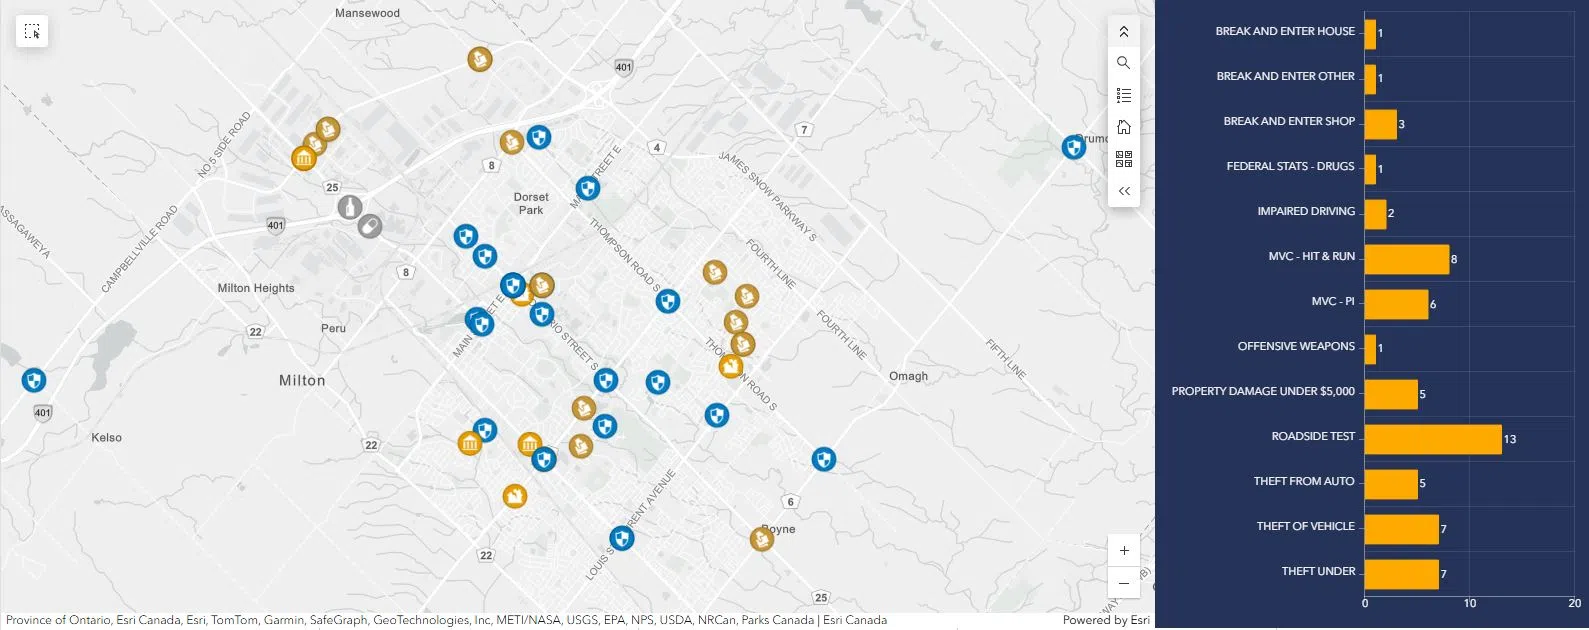The image size is (1589, 630).
Task: Click the gray pill drug marker
Action: point(370,226)
